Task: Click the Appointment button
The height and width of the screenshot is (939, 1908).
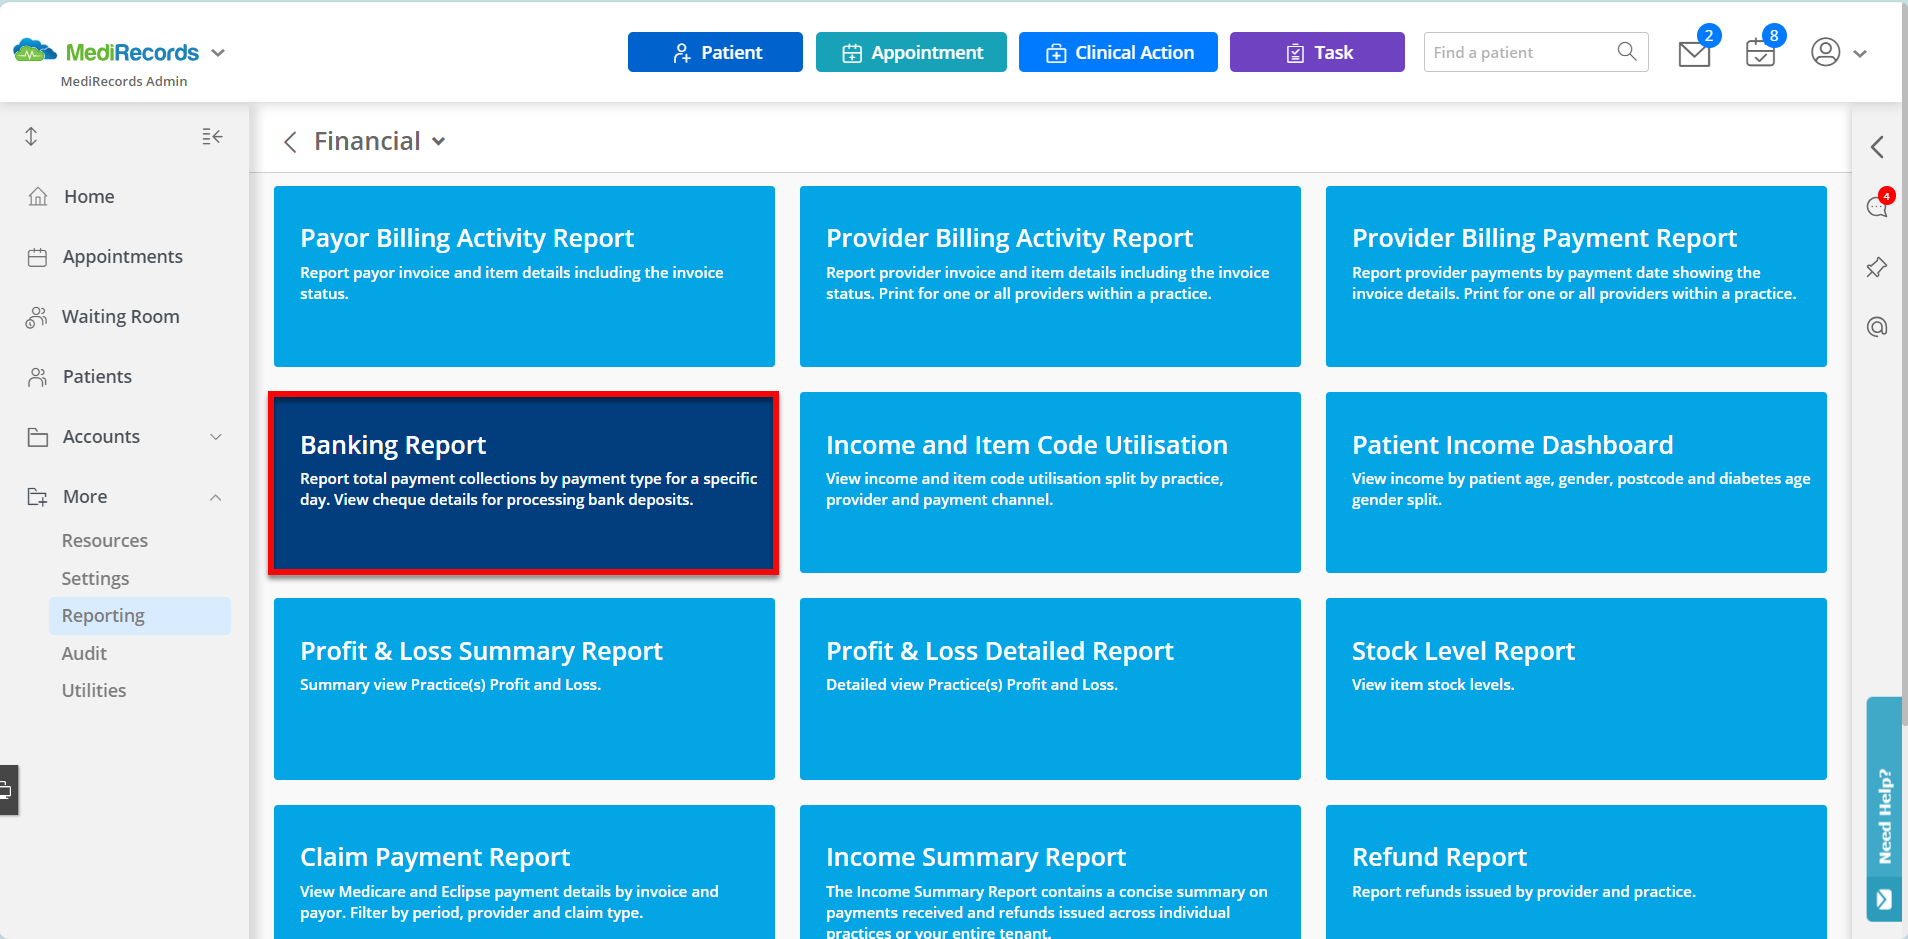Action: (x=911, y=52)
